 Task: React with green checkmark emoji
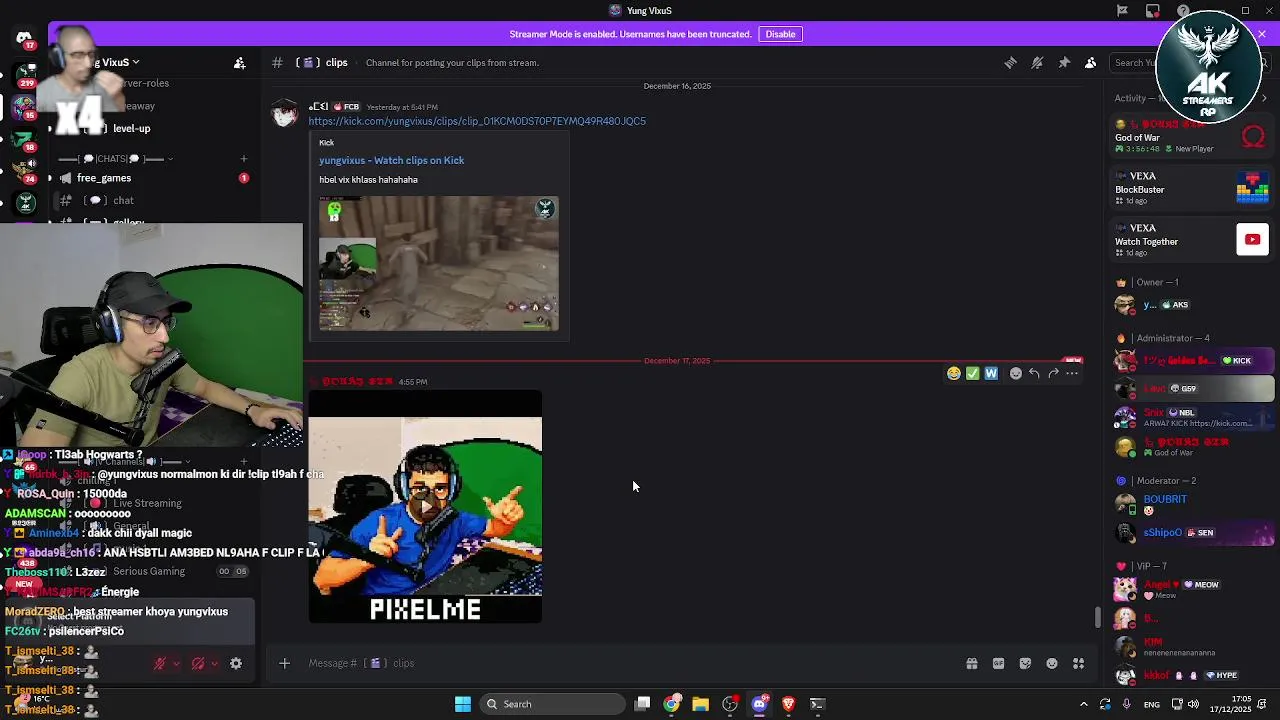click(x=973, y=373)
